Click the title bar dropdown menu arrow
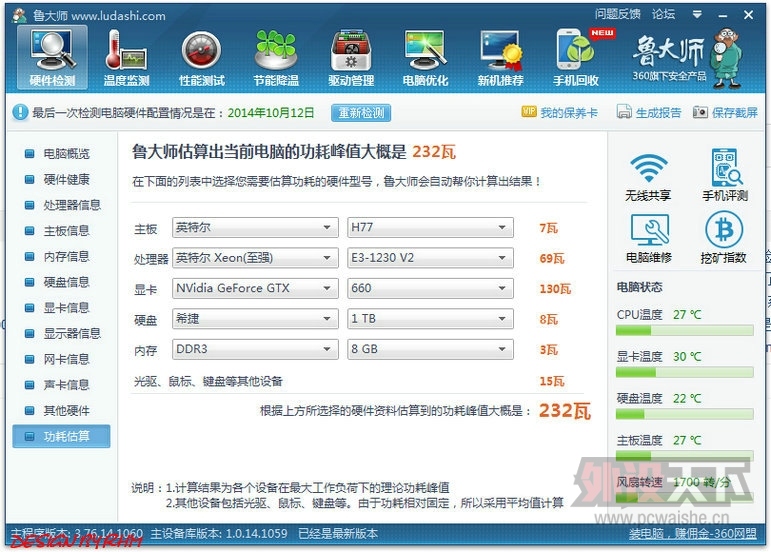This screenshot has width=771, height=552. 697,15
